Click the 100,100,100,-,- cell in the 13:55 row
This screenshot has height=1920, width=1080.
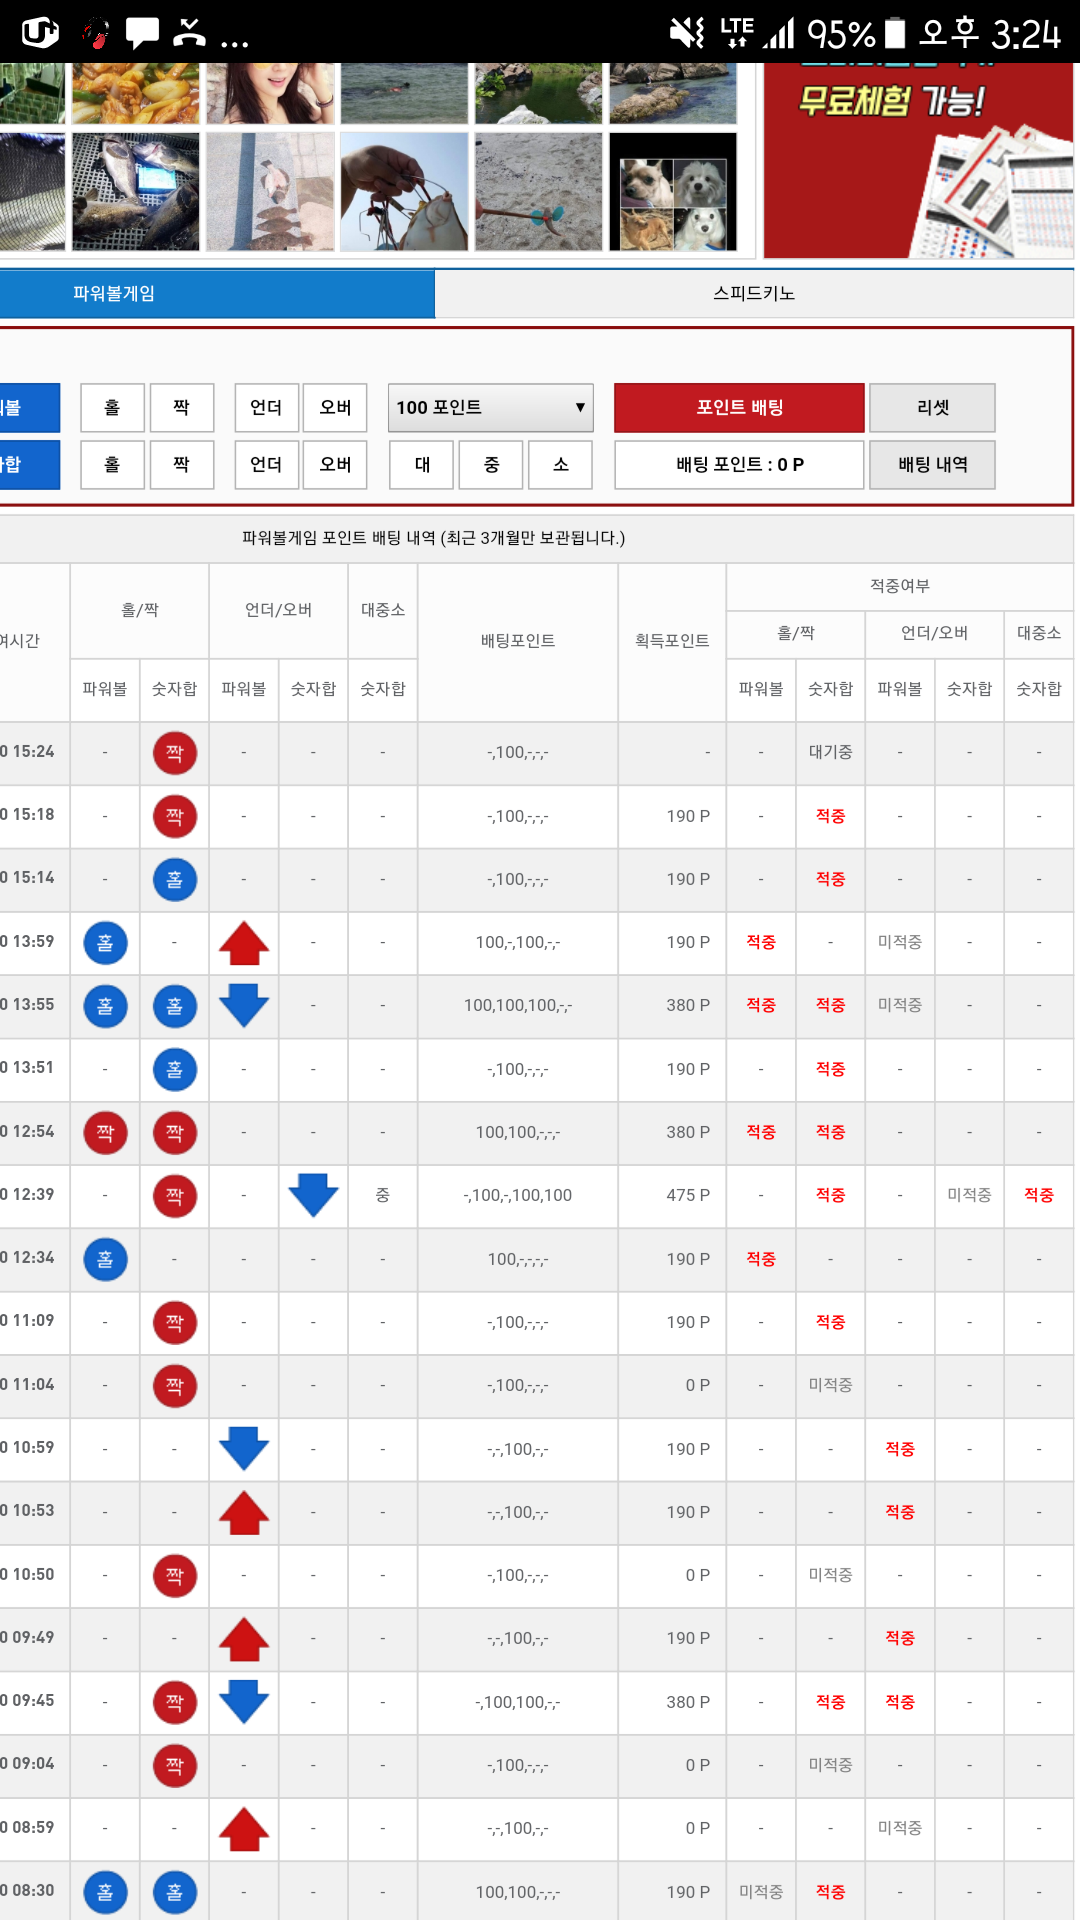point(518,1006)
